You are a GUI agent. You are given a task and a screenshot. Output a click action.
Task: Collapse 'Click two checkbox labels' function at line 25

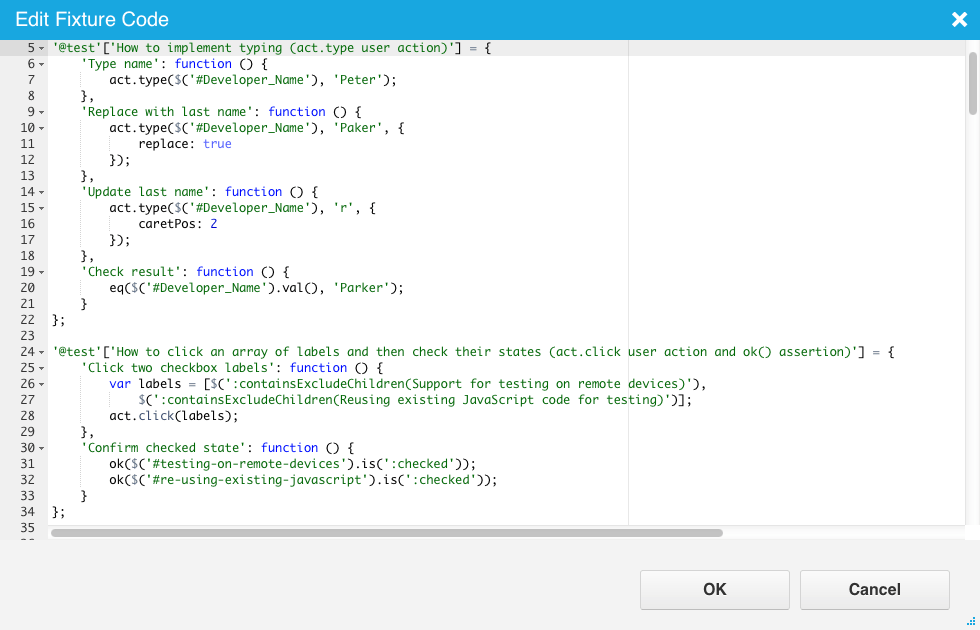[x=41, y=368]
